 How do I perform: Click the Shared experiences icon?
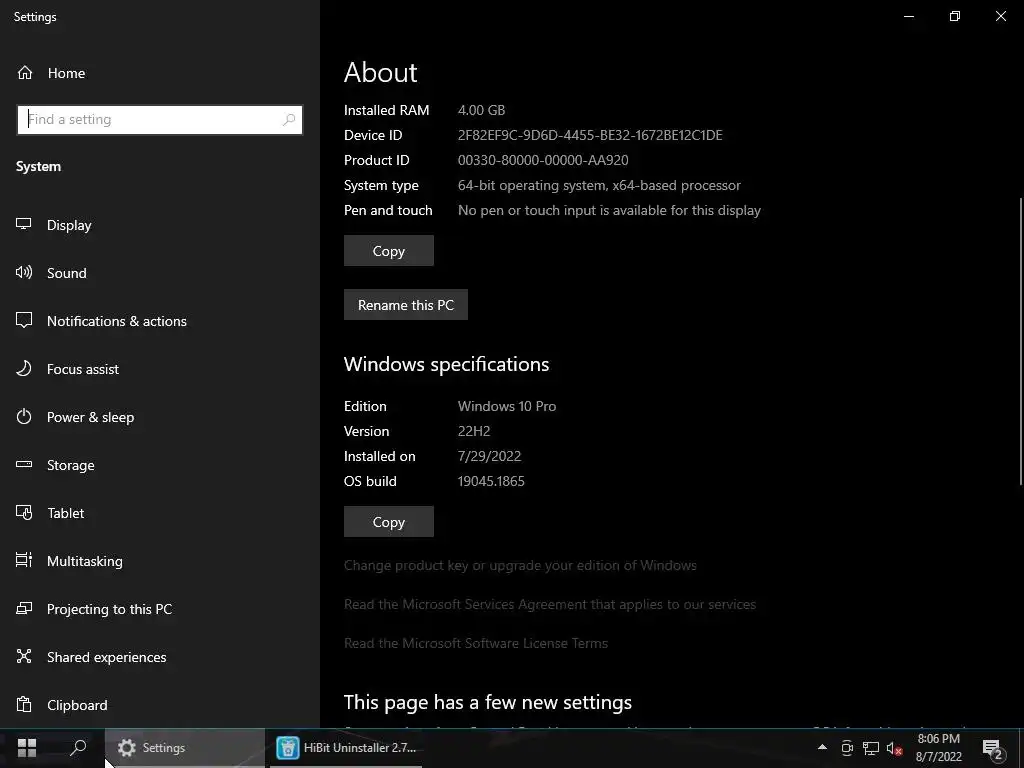pos(24,656)
